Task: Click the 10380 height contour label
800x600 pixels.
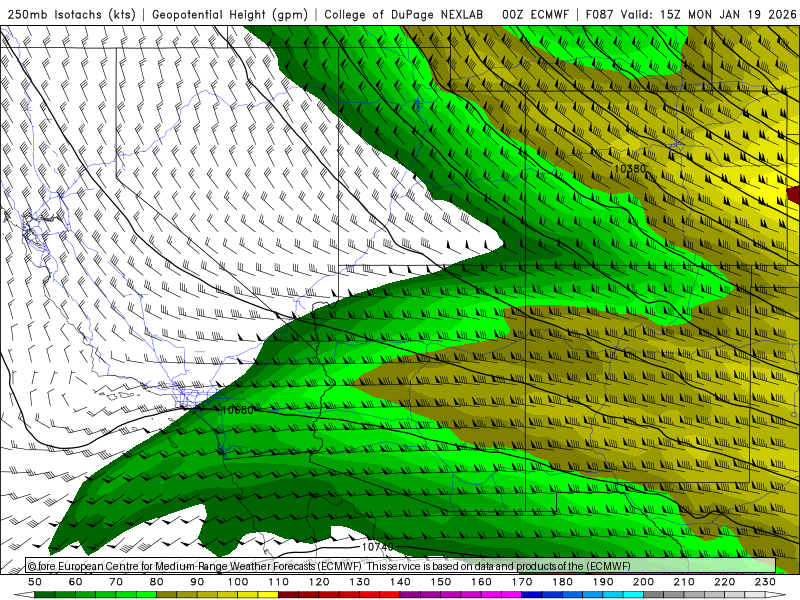Action: click(630, 168)
